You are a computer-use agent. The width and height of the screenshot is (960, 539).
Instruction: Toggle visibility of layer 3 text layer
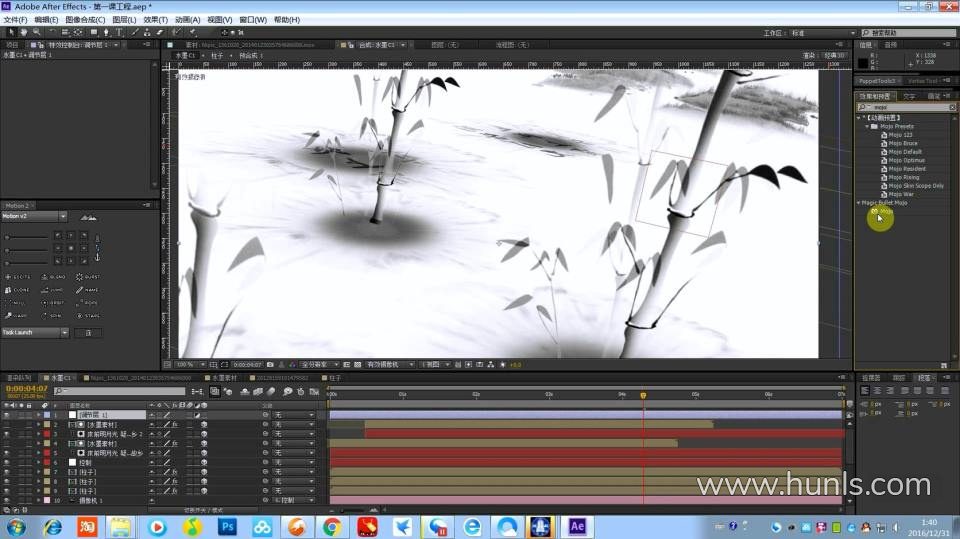click(6, 434)
